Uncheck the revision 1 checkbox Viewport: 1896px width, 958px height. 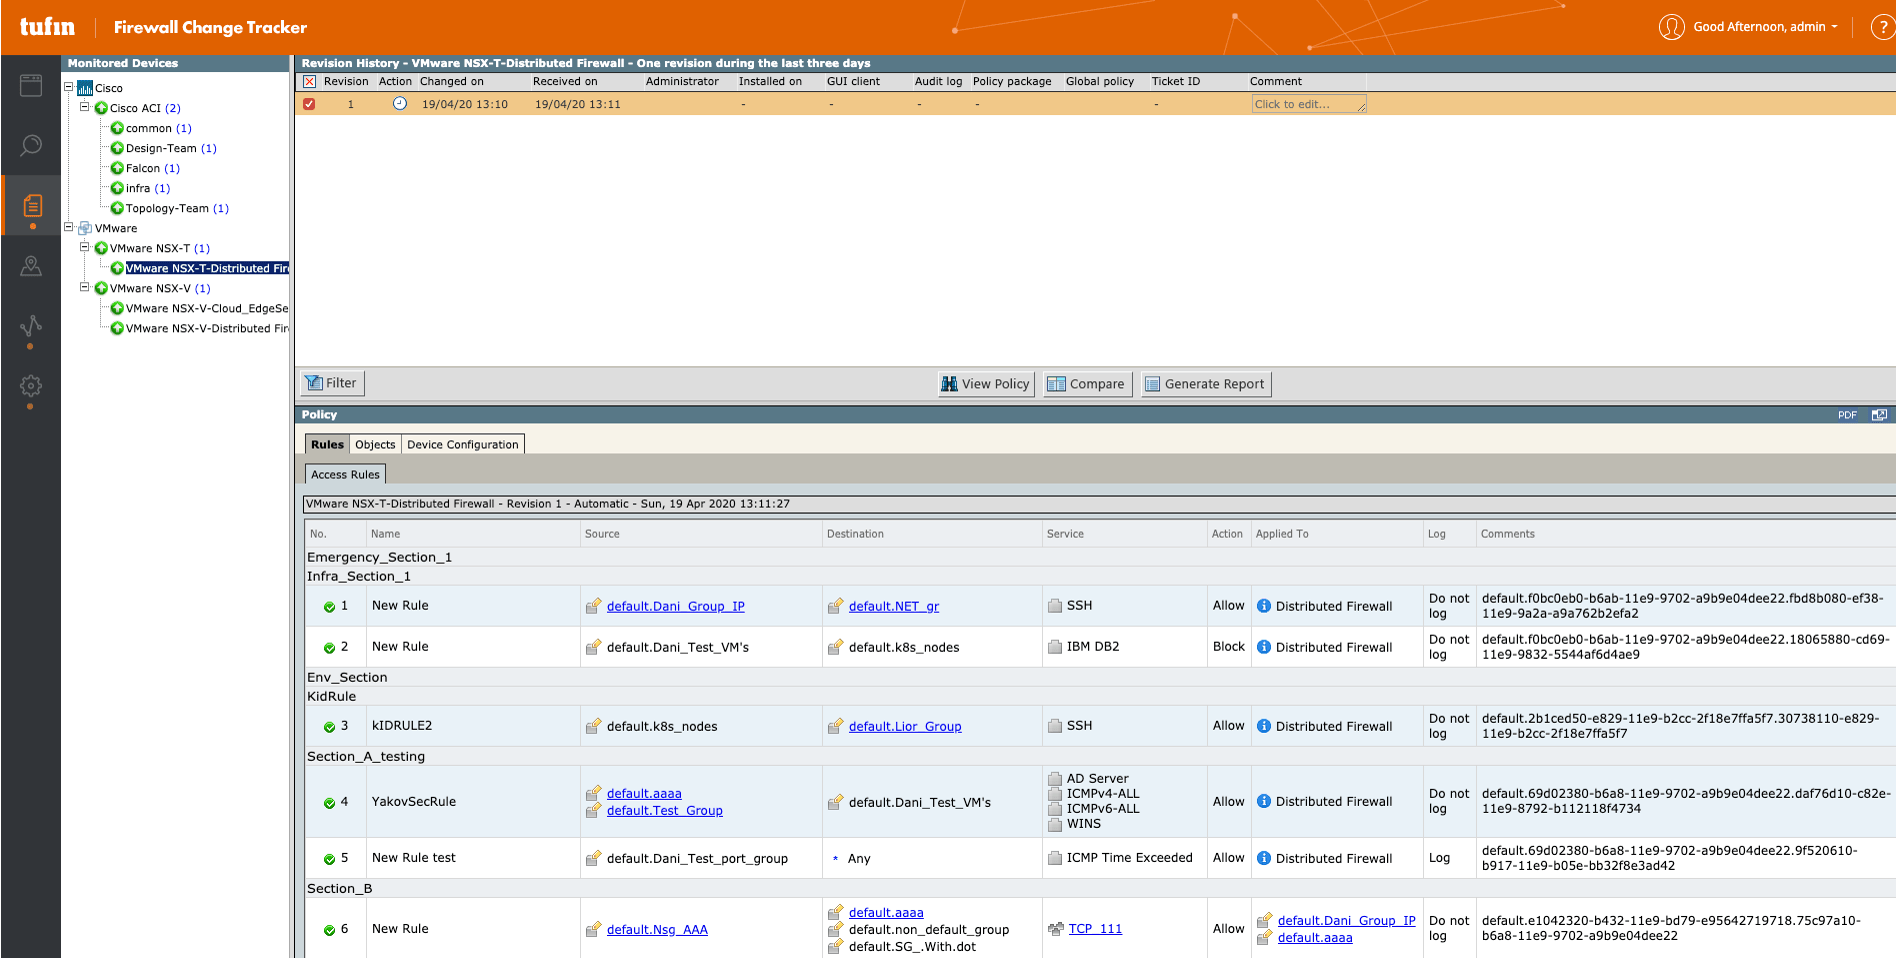coord(309,104)
